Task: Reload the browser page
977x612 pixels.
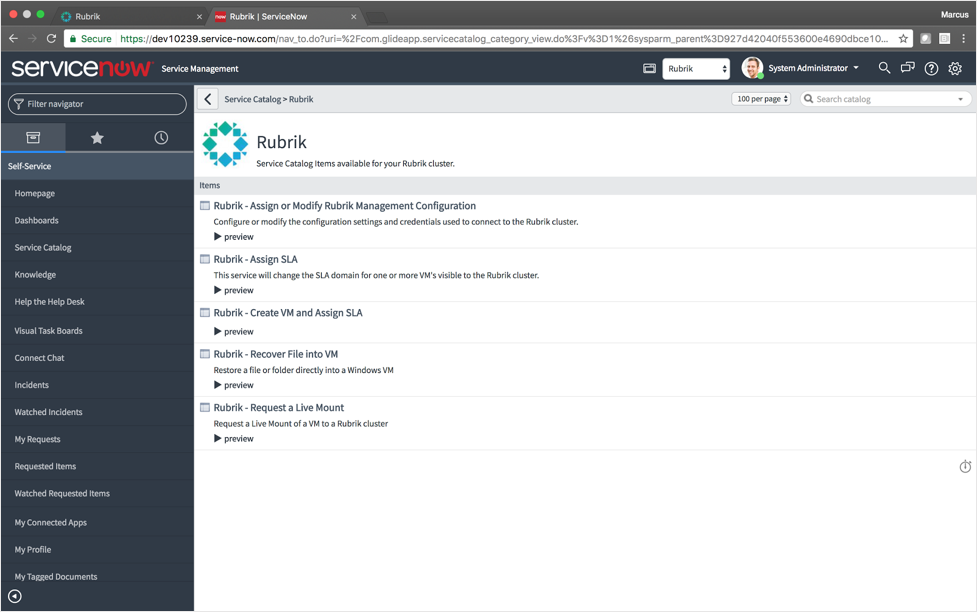Action: [x=52, y=39]
